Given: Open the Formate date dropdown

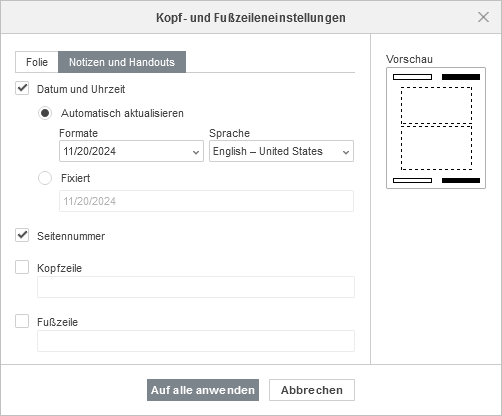Looking at the screenshot, I should click(131, 151).
